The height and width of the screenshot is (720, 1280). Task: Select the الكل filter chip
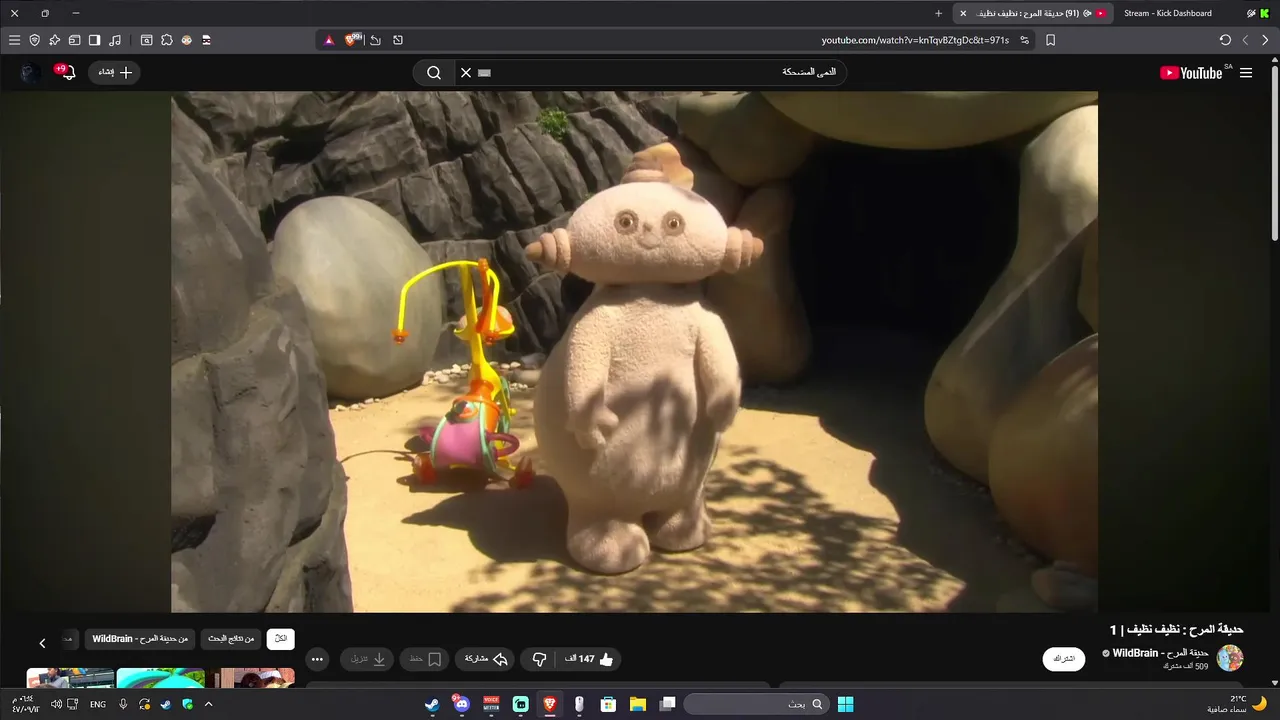coord(281,638)
